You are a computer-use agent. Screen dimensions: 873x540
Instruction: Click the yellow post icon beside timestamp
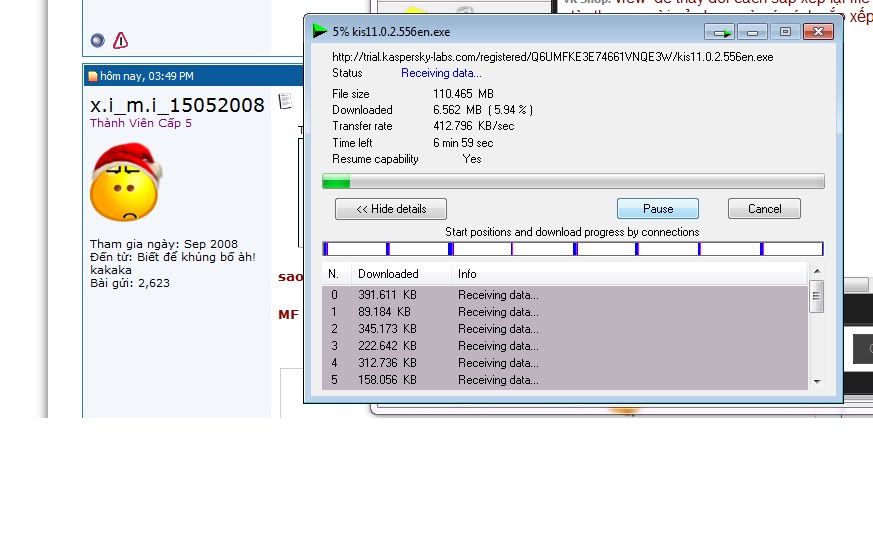click(93, 76)
